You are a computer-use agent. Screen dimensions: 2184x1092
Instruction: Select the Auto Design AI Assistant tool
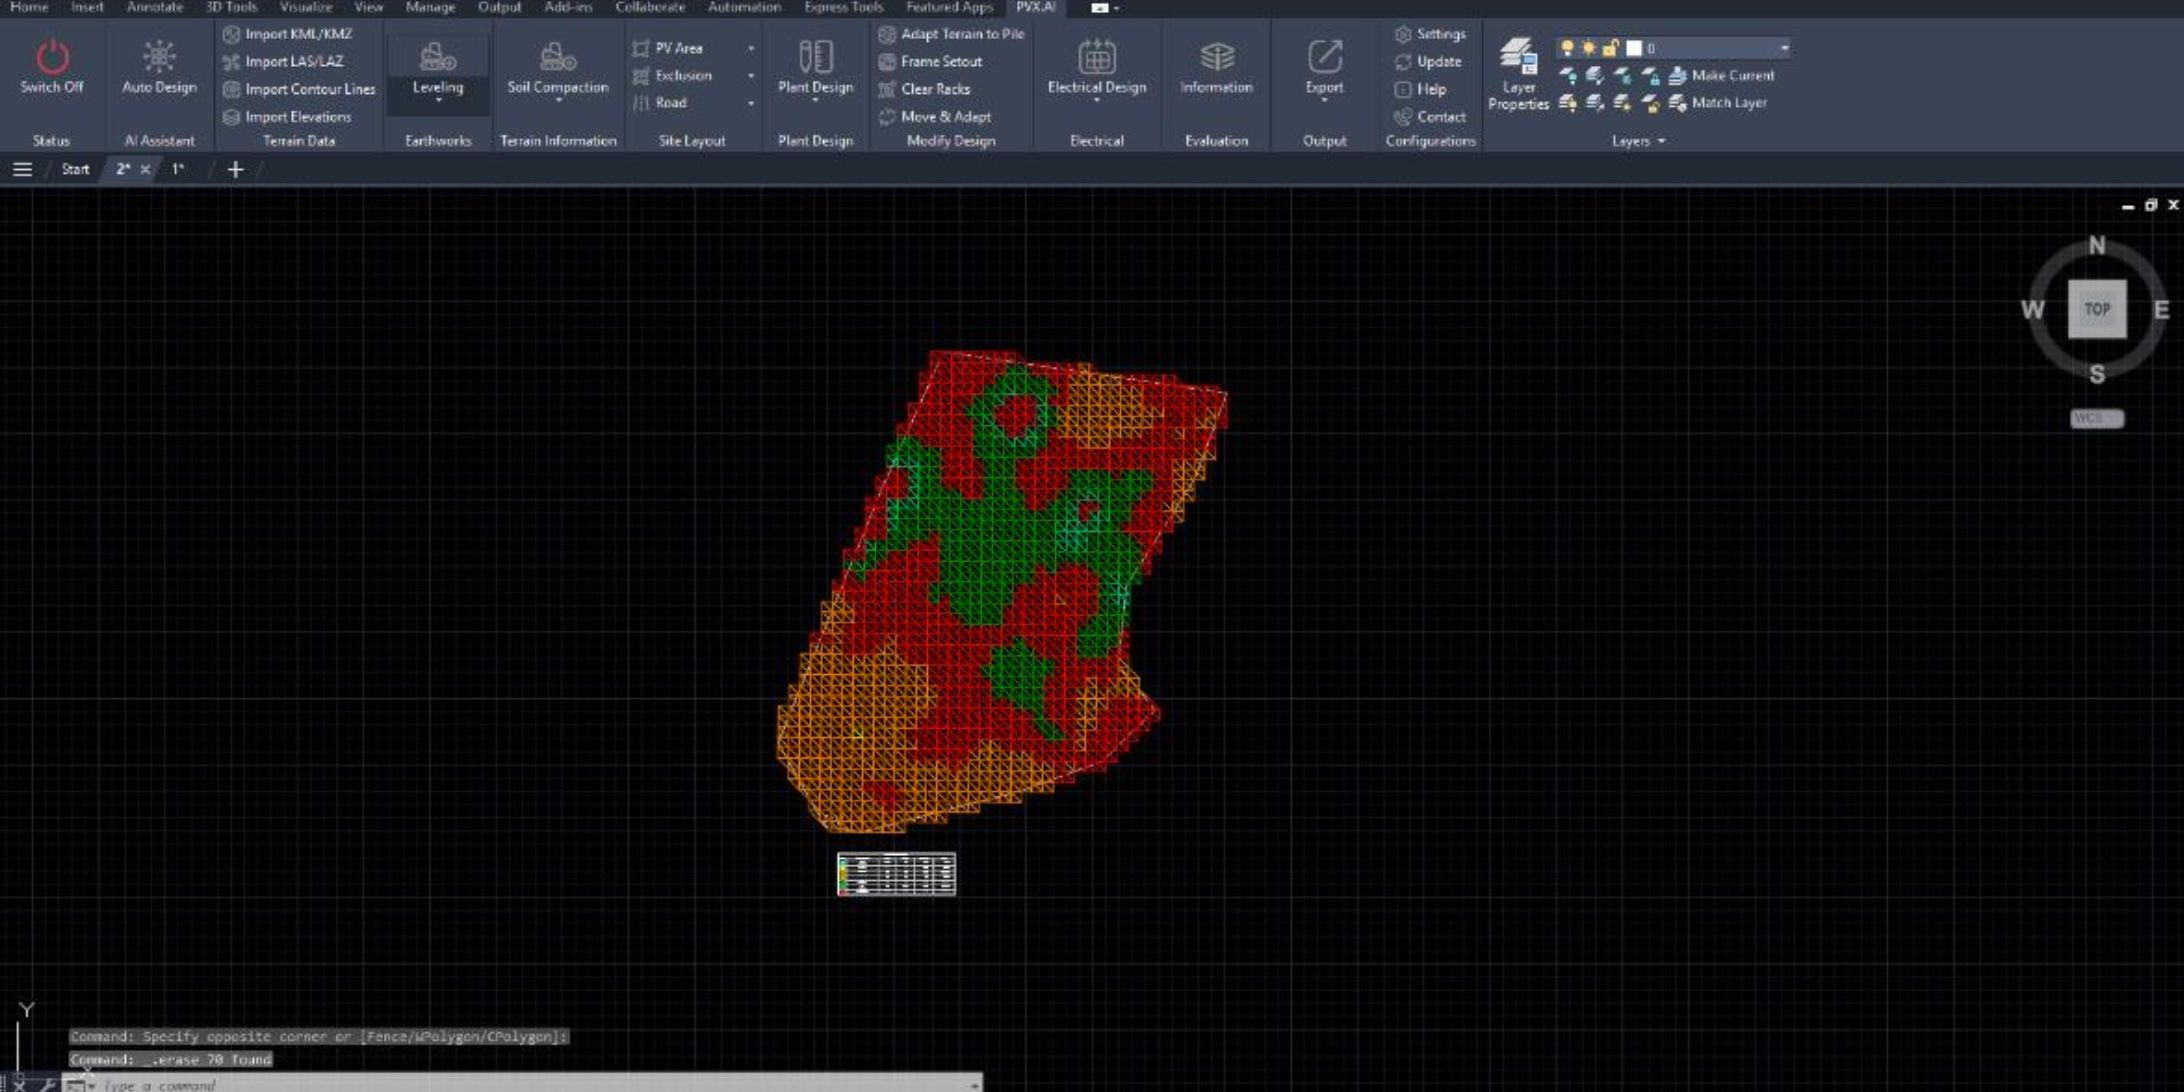click(x=157, y=60)
